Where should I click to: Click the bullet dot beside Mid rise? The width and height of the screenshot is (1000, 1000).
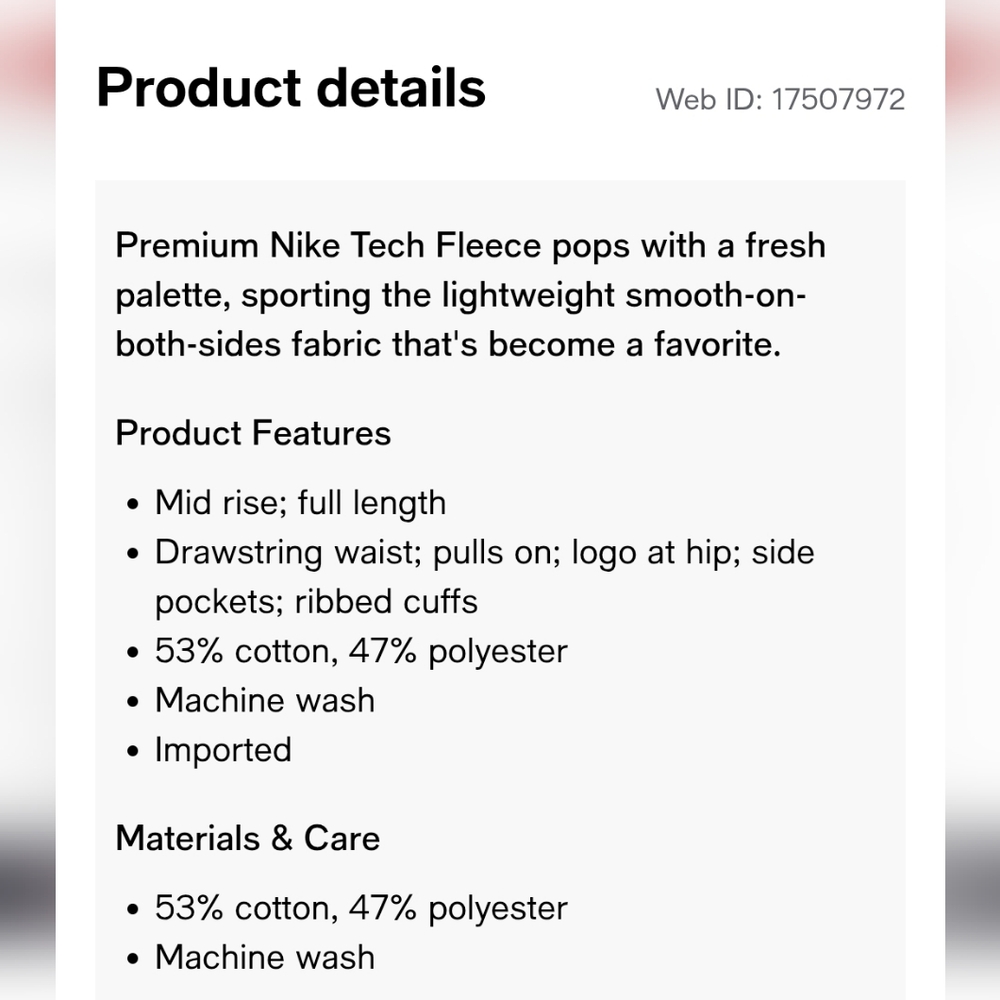coord(133,504)
